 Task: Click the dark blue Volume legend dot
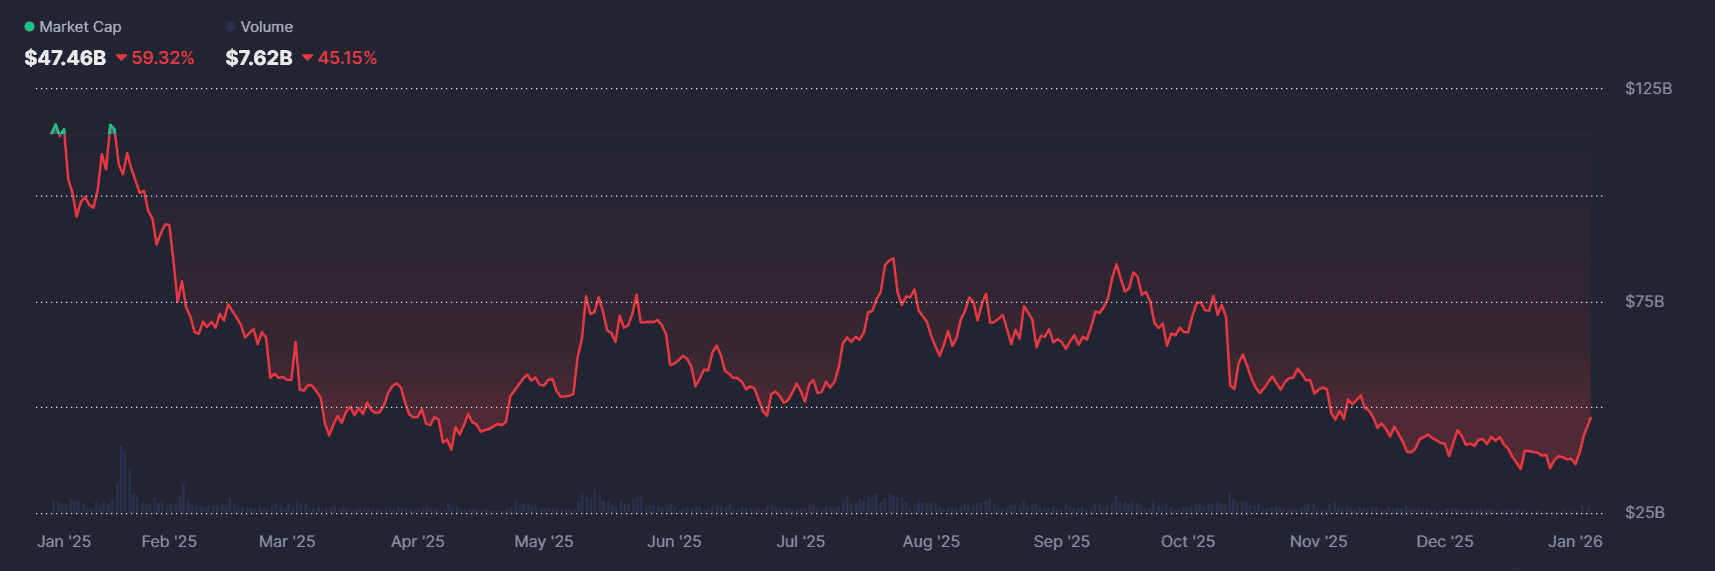point(231,27)
